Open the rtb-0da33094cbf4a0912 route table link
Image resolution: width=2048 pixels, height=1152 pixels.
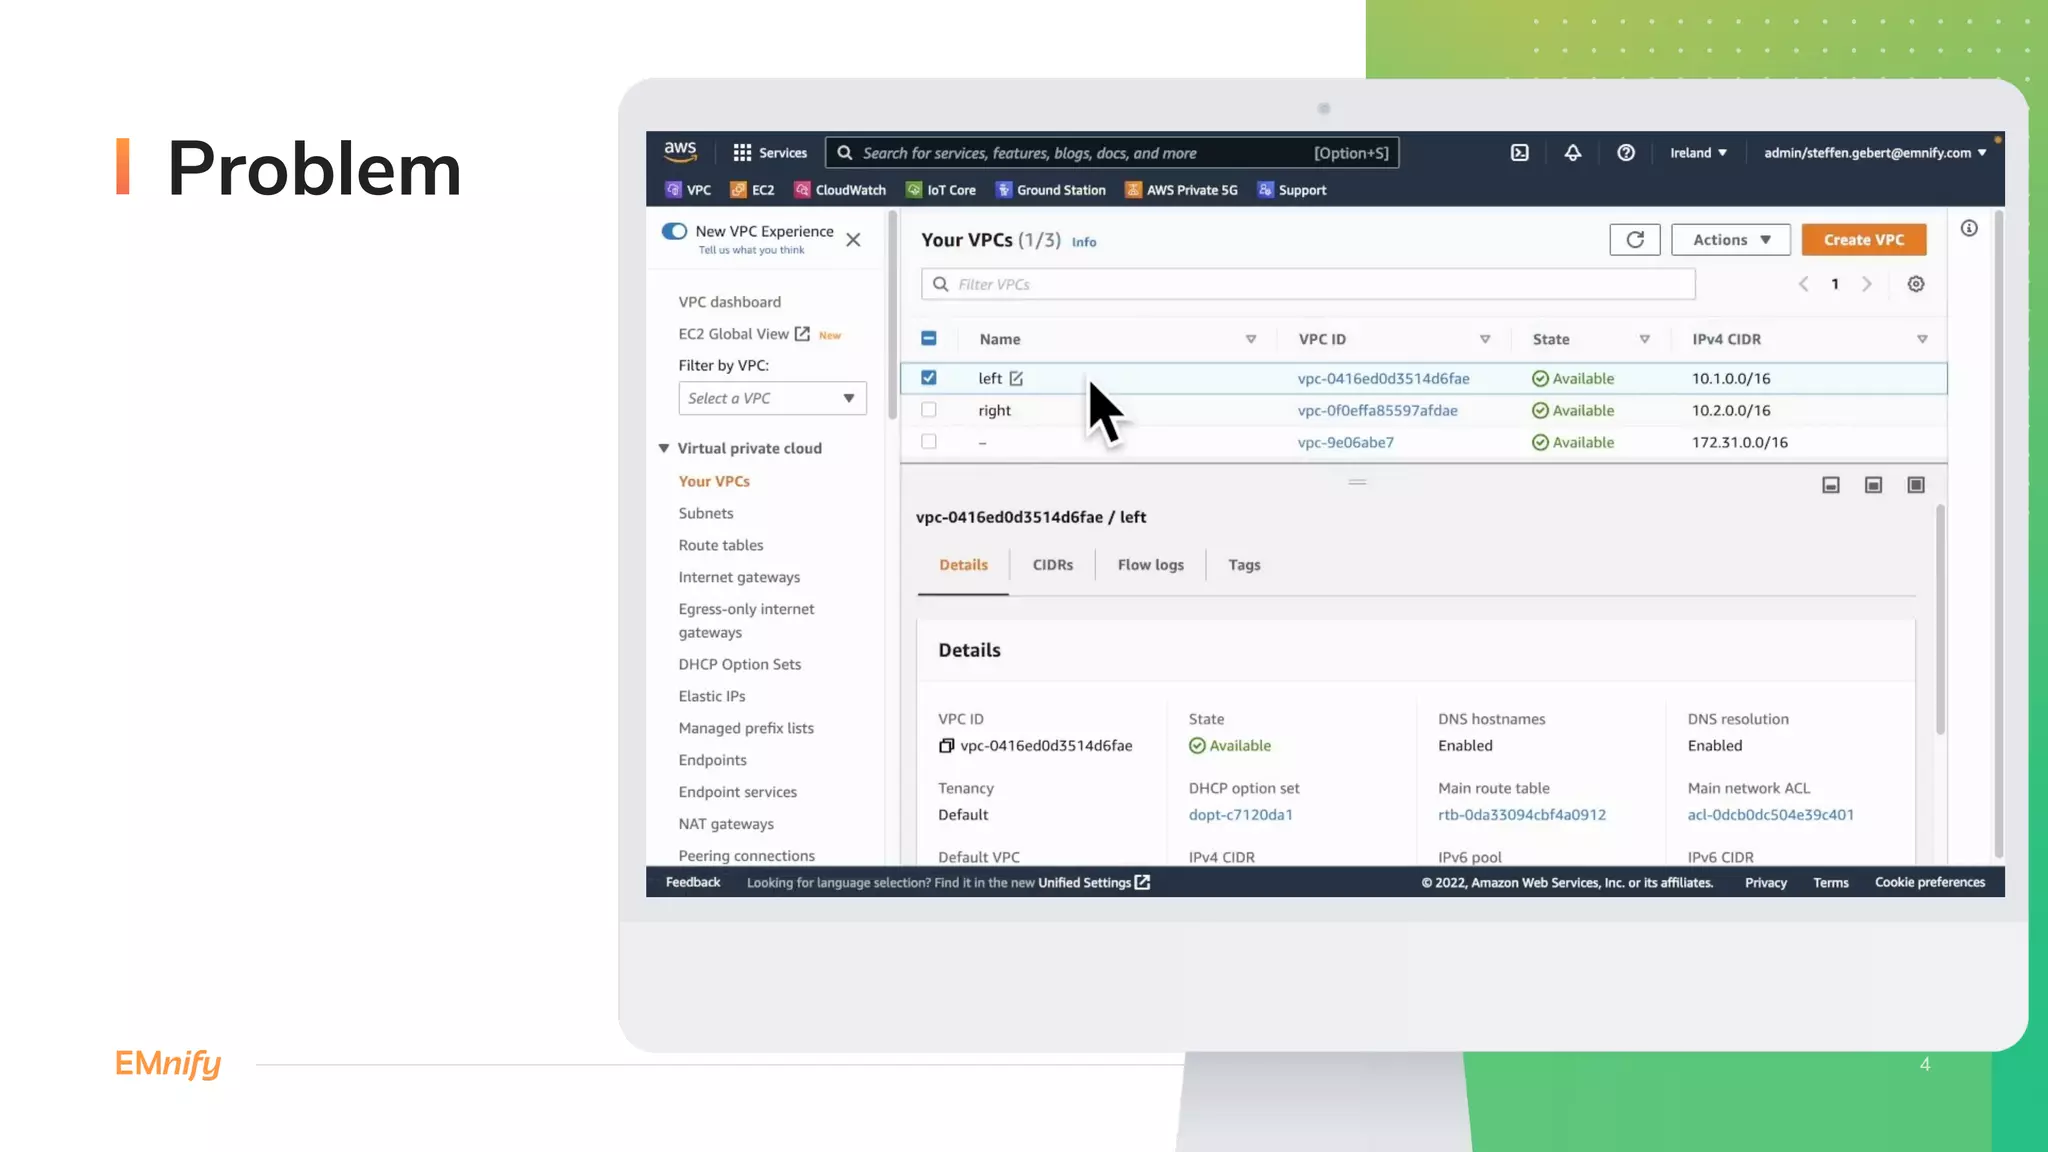pos(1521,815)
